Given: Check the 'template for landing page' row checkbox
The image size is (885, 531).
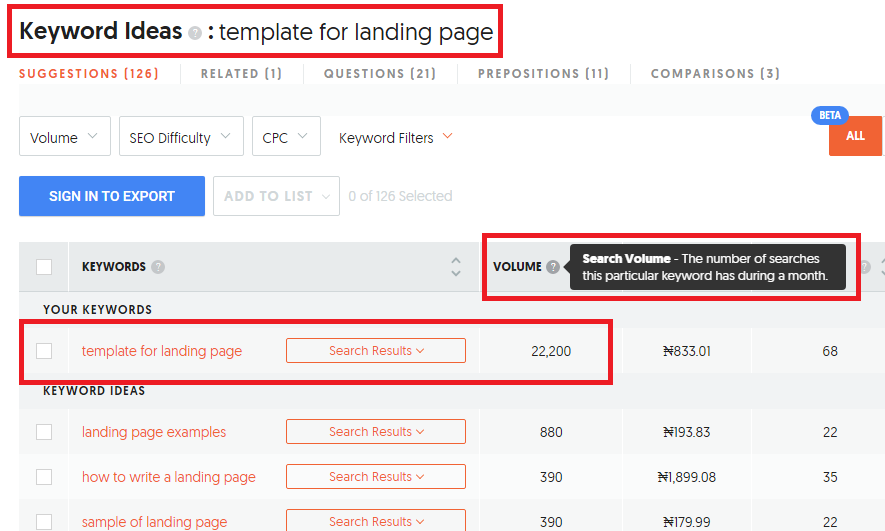Looking at the screenshot, I should (x=44, y=351).
